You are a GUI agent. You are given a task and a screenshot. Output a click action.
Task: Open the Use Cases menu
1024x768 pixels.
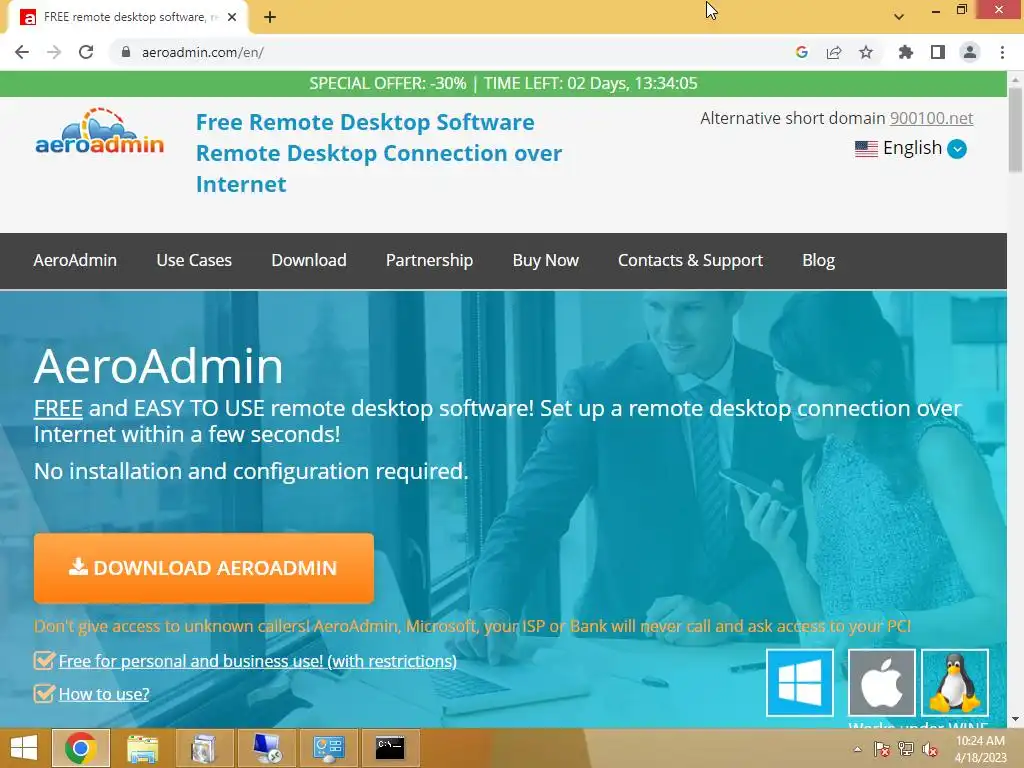(194, 261)
